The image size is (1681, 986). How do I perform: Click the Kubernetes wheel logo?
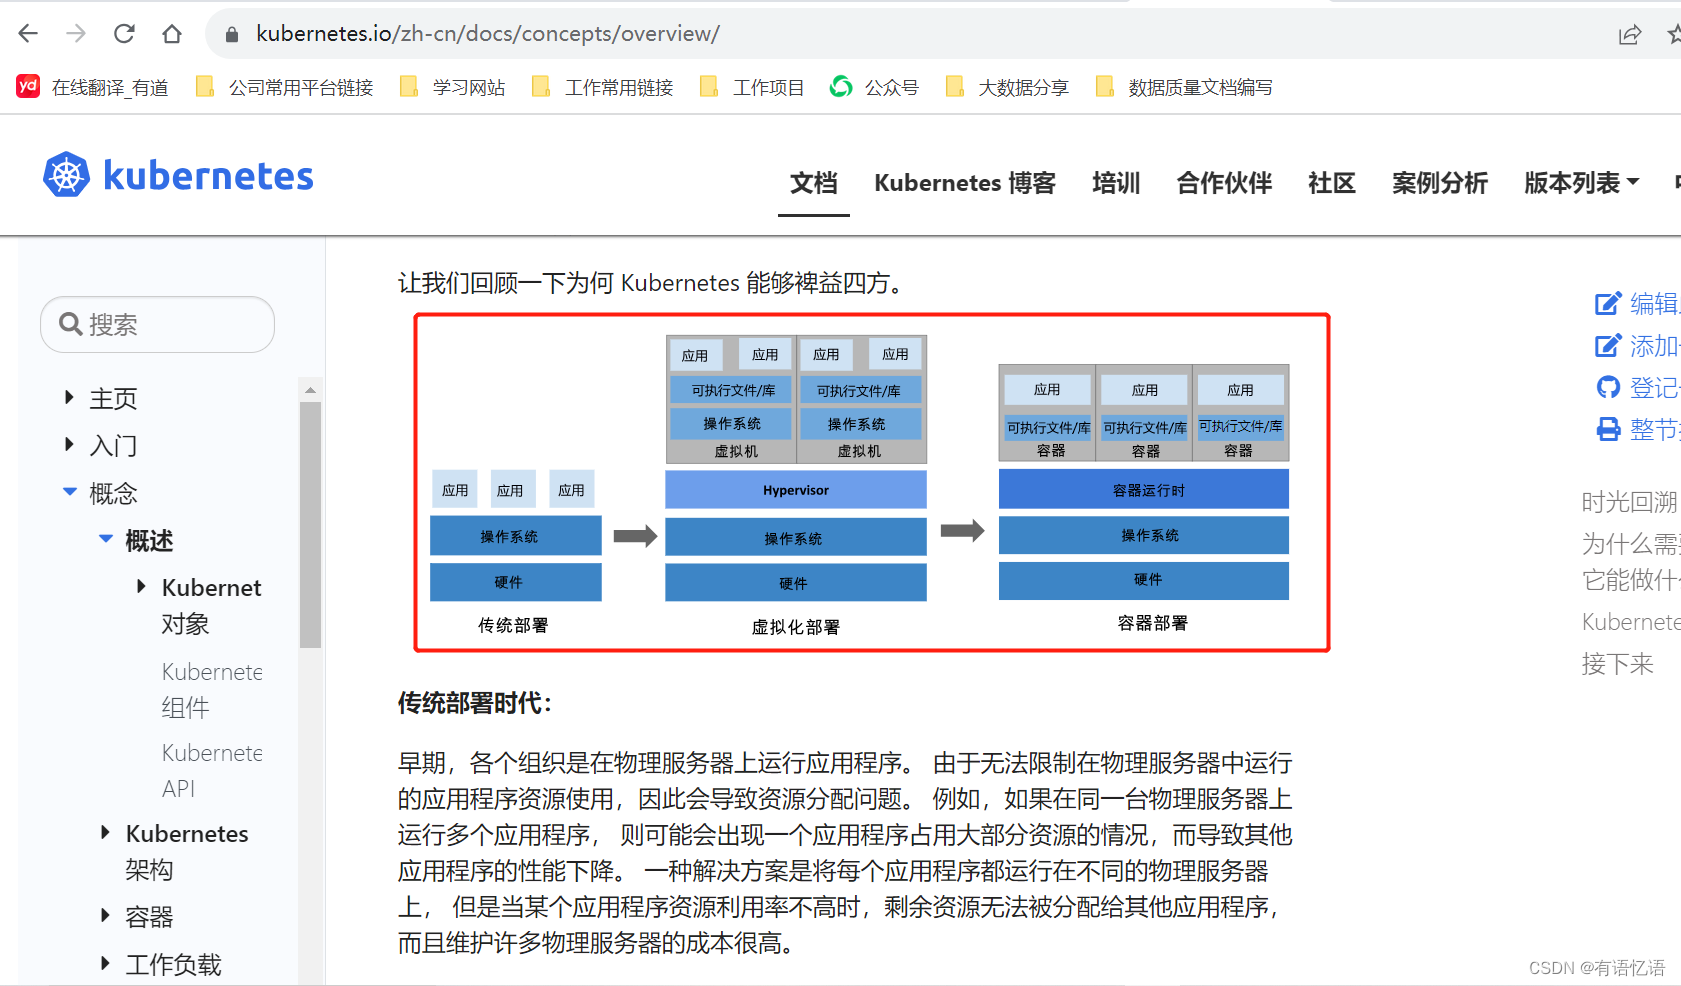tap(66, 175)
